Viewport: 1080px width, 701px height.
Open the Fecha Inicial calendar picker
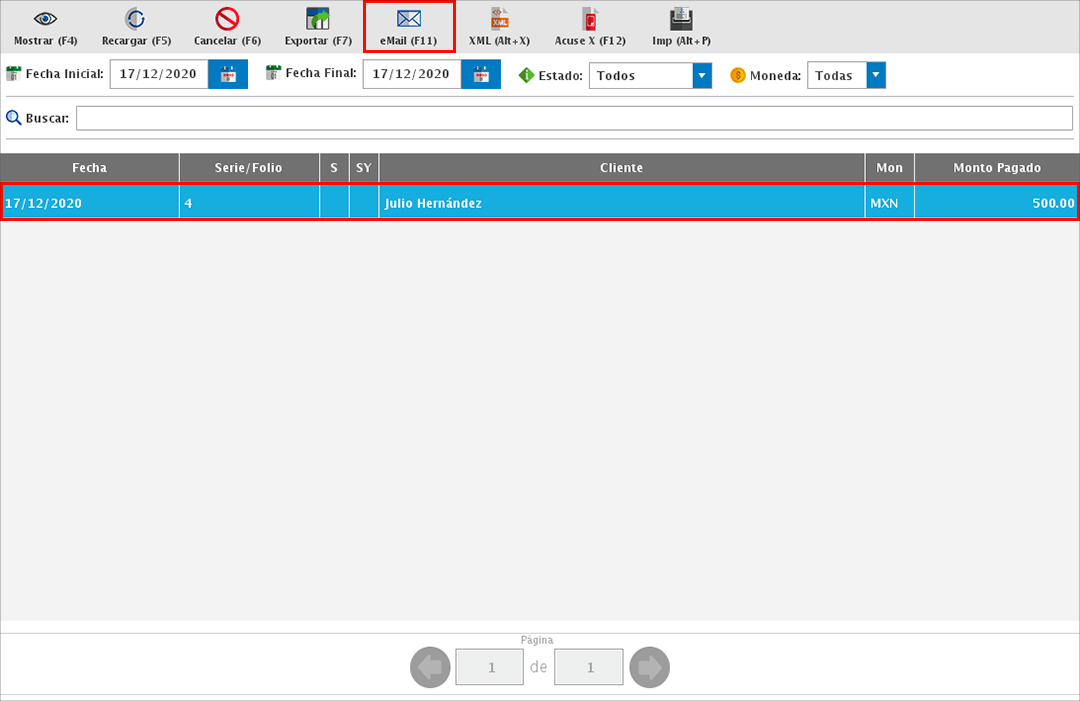point(228,75)
